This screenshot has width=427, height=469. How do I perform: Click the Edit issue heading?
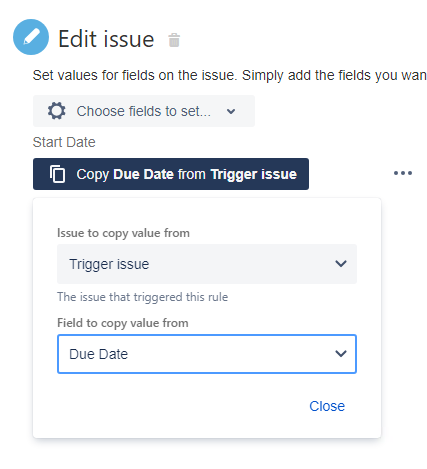[x=106, y=39]
